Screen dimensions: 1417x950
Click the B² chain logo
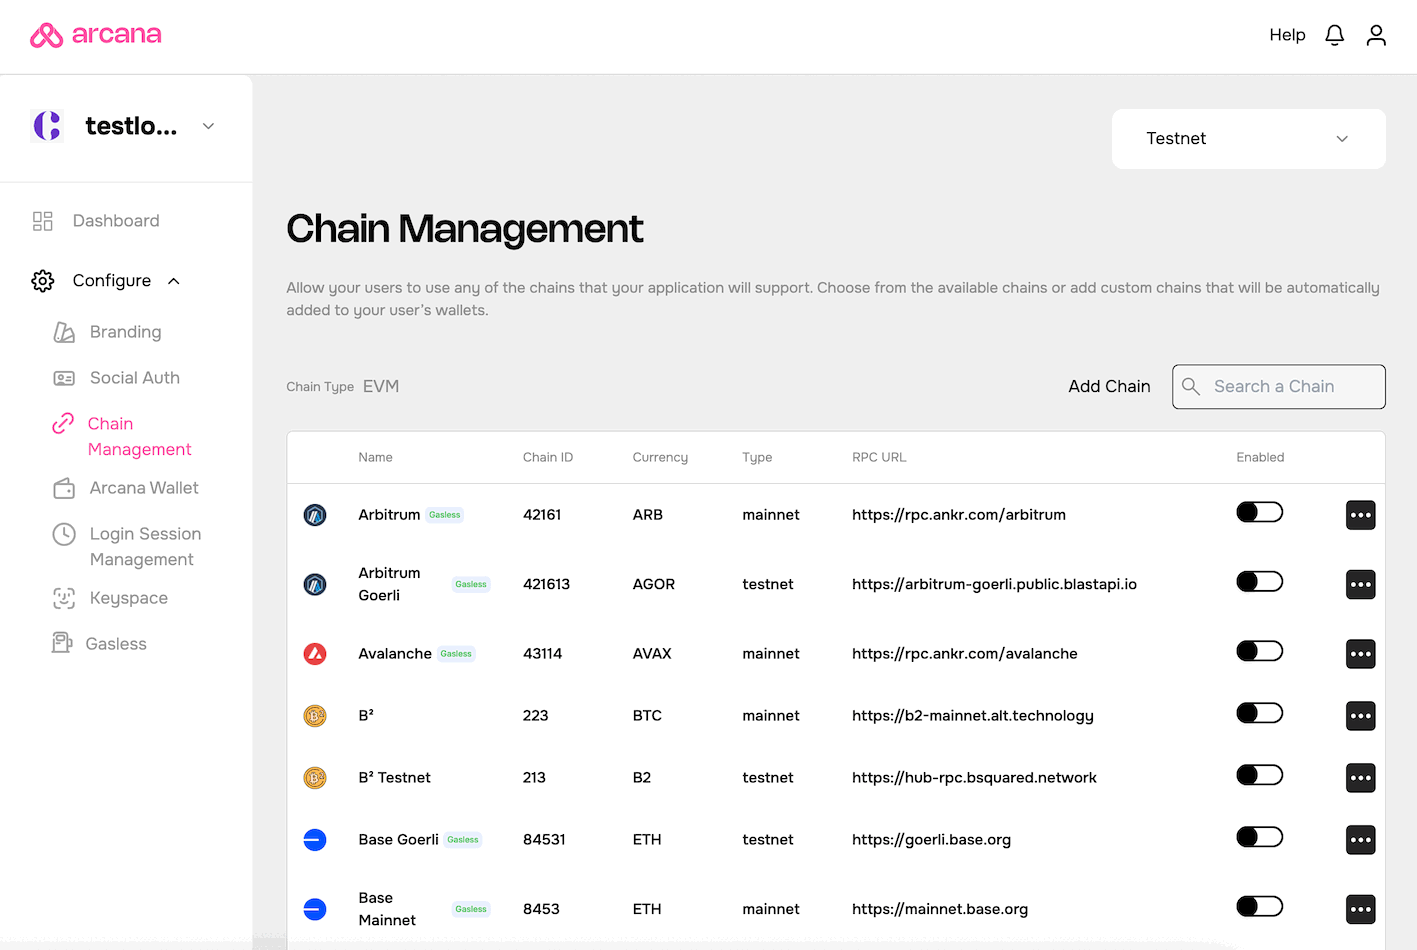[x=315, y=716]
